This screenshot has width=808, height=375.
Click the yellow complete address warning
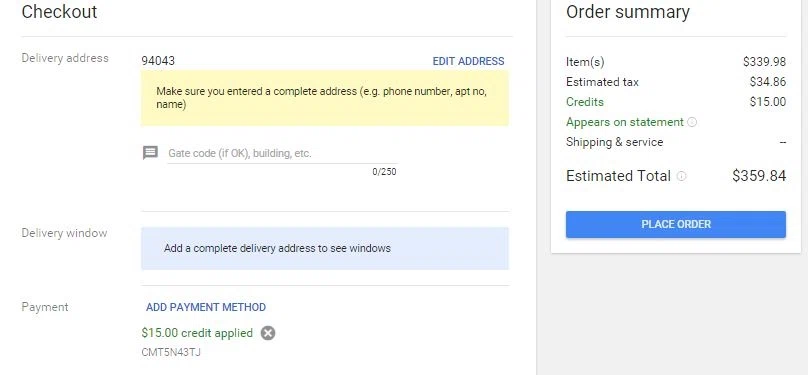point(325,98)
